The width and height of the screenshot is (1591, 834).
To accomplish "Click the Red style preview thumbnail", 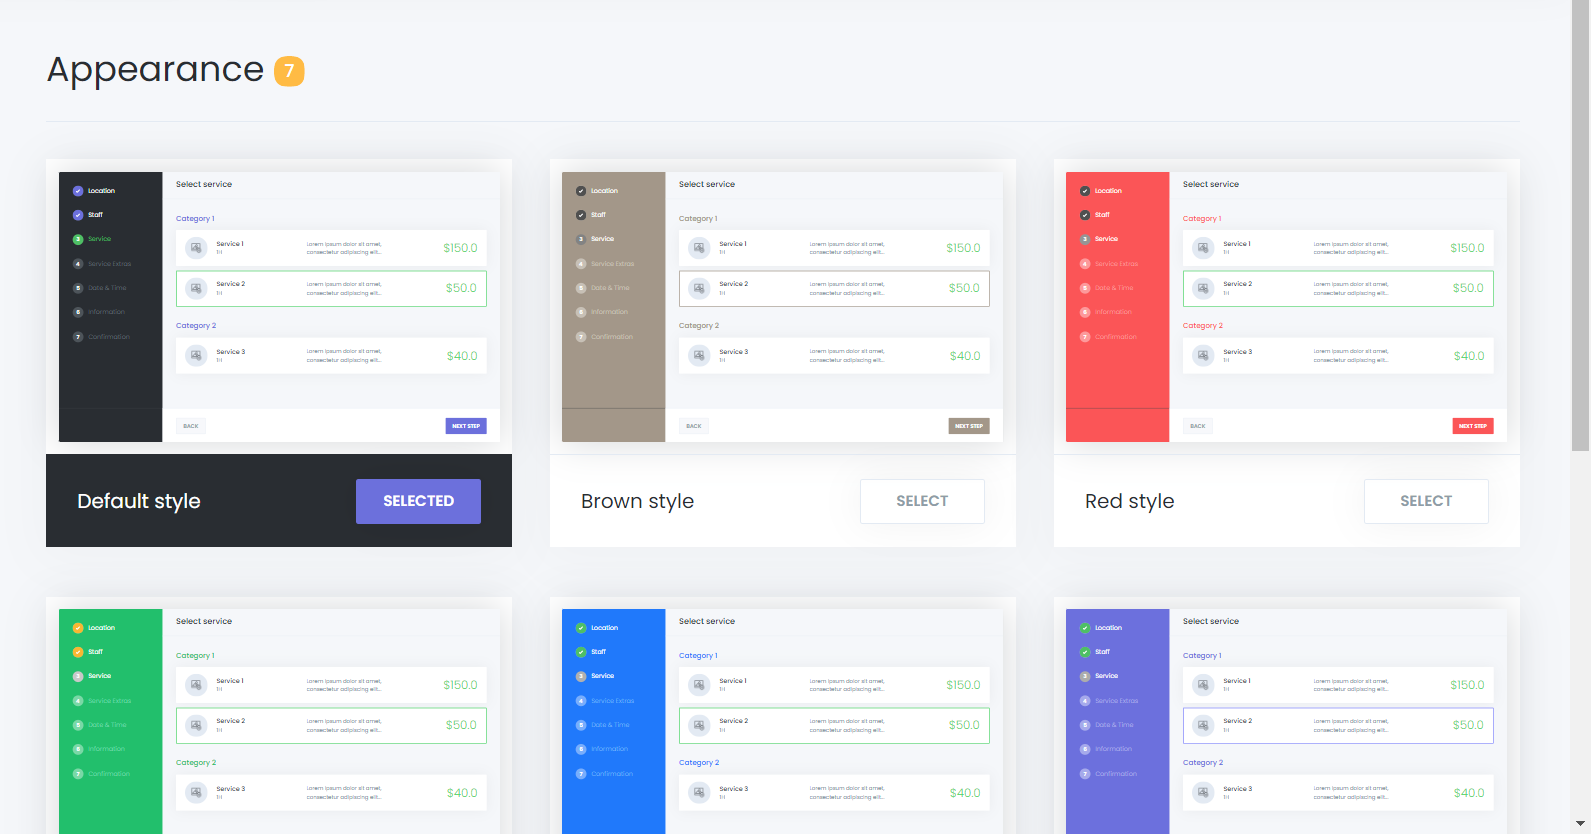I will tap(1286, 306).
